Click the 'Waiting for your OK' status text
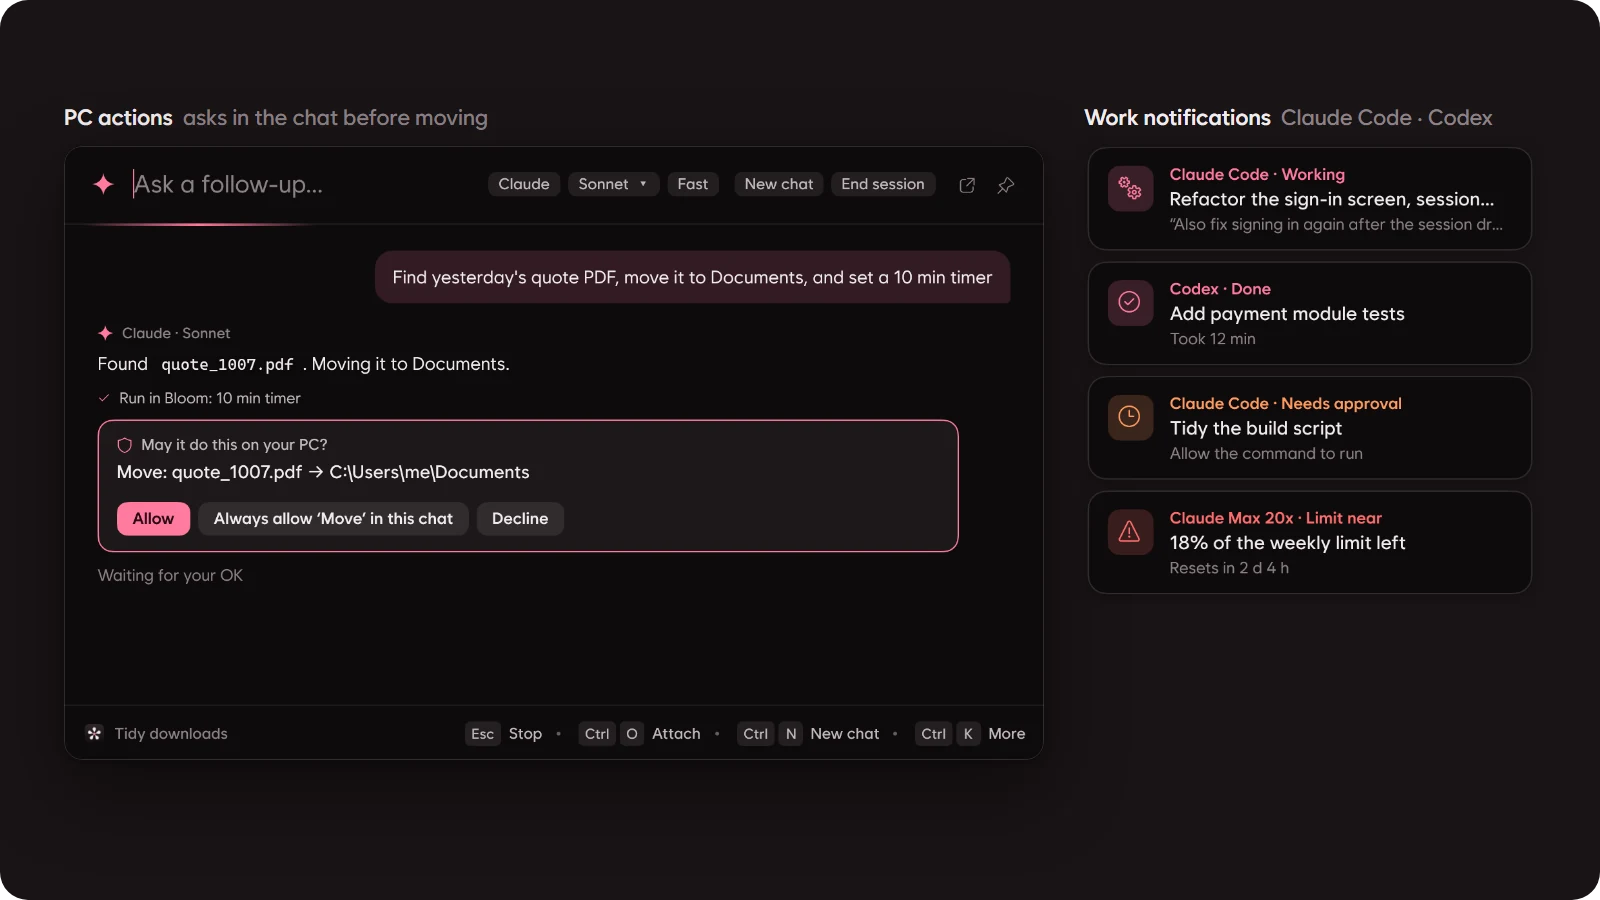The image size is (1600, 900). pyautogui.click(x=170, y=575)
